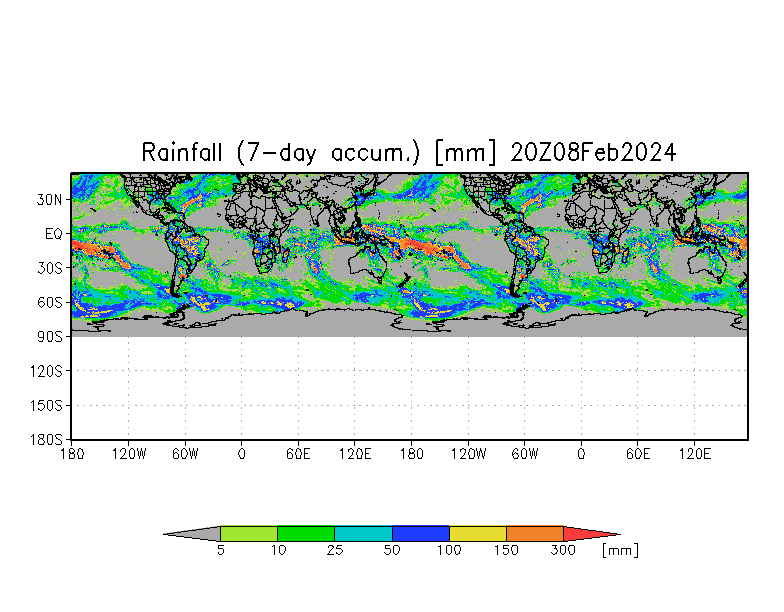Click the '90S' latitude label
This screenshot has height=612, width=784.
(x=50, y=337)
